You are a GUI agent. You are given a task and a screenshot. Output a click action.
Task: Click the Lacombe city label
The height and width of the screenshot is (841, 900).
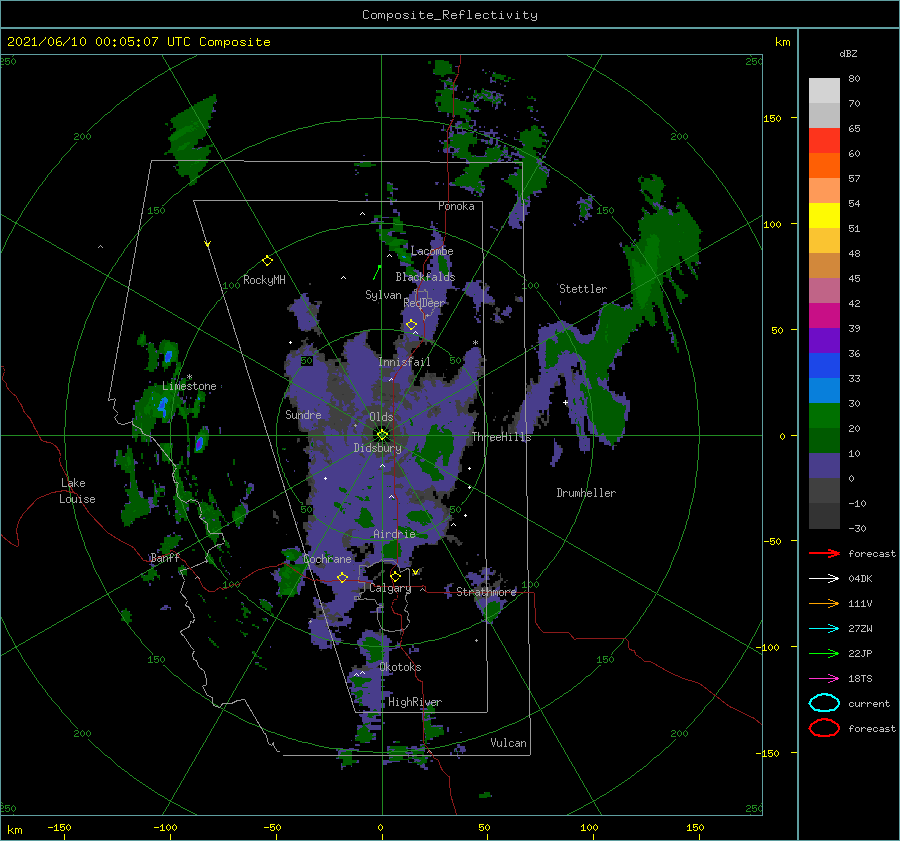point(432,251)
